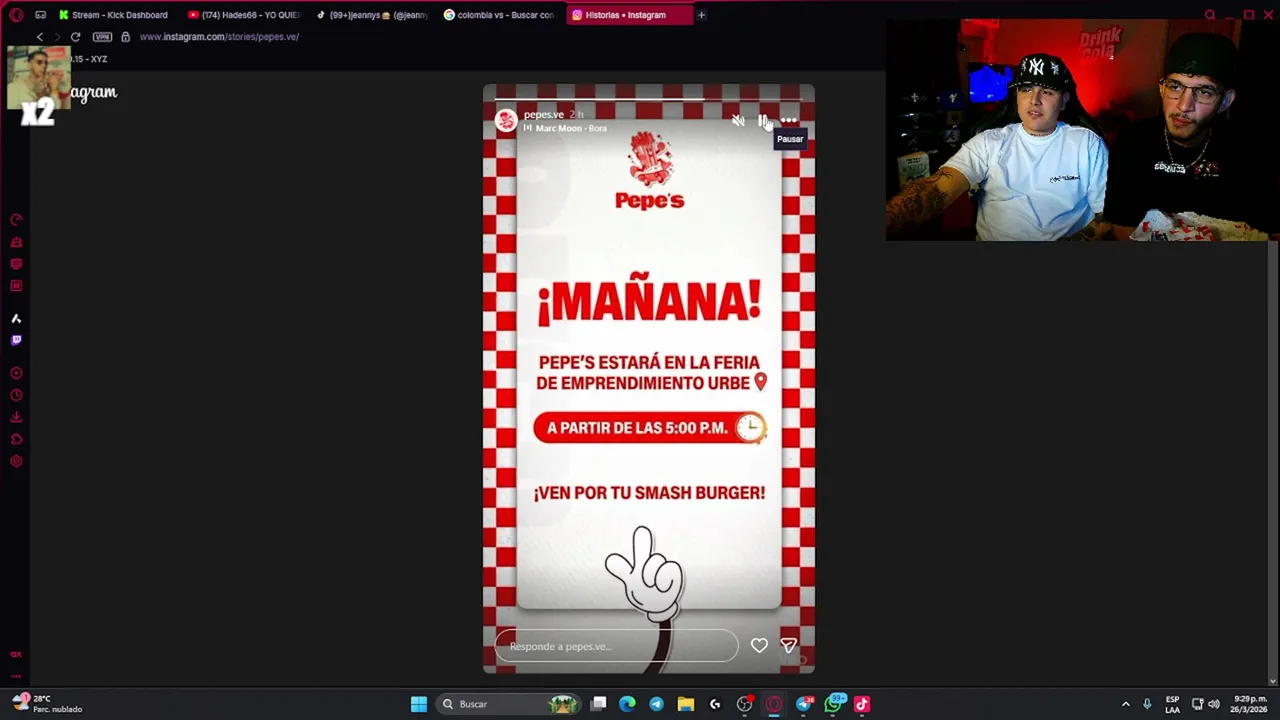
Task: Open volume control in system tray
Action: point(1213,704)
